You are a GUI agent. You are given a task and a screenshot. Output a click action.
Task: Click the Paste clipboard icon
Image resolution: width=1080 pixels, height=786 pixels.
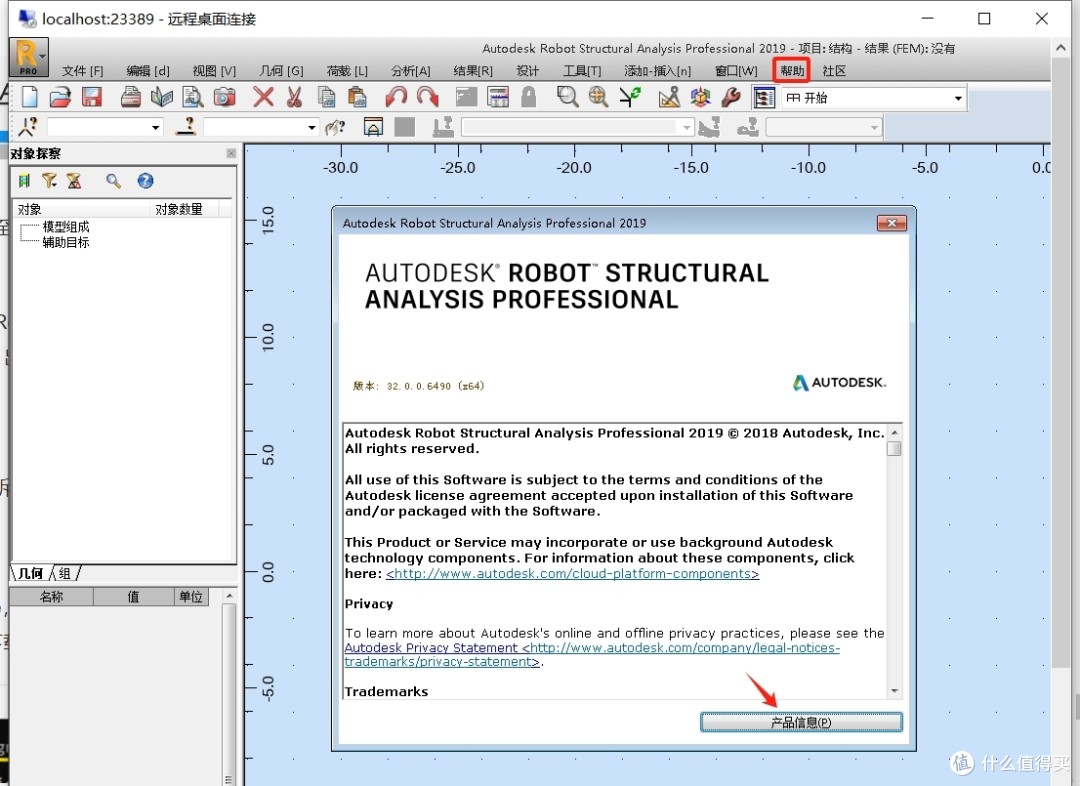point(357,97)
